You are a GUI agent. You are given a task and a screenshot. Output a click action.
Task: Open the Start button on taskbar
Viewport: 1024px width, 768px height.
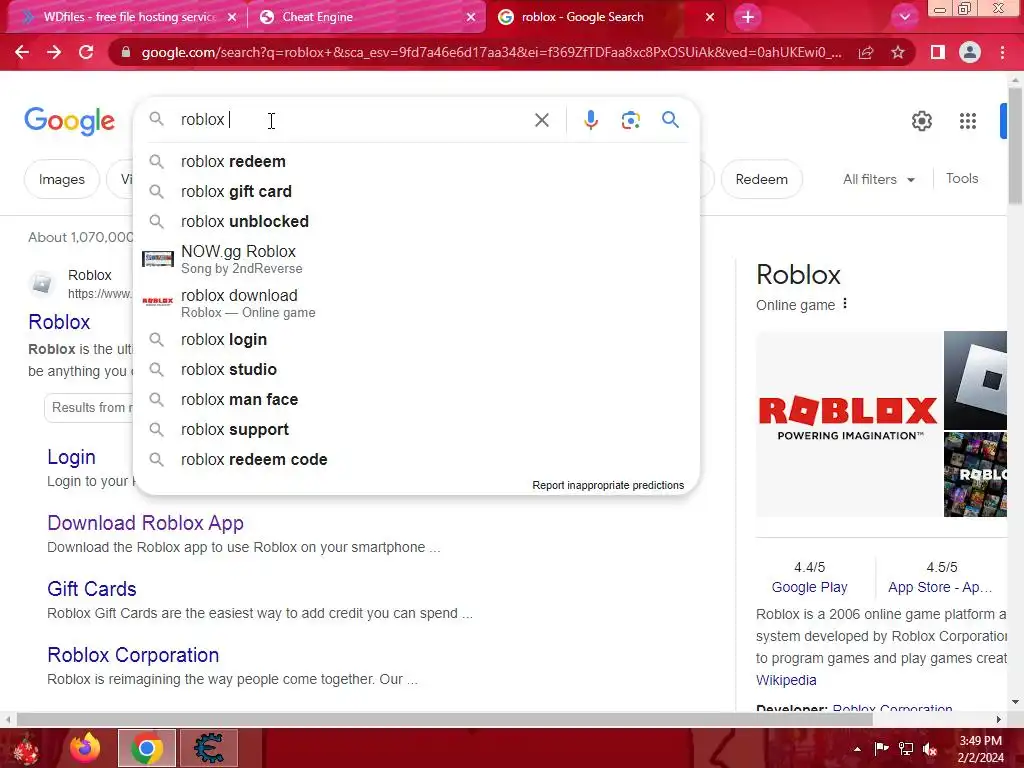click(25, 749)
